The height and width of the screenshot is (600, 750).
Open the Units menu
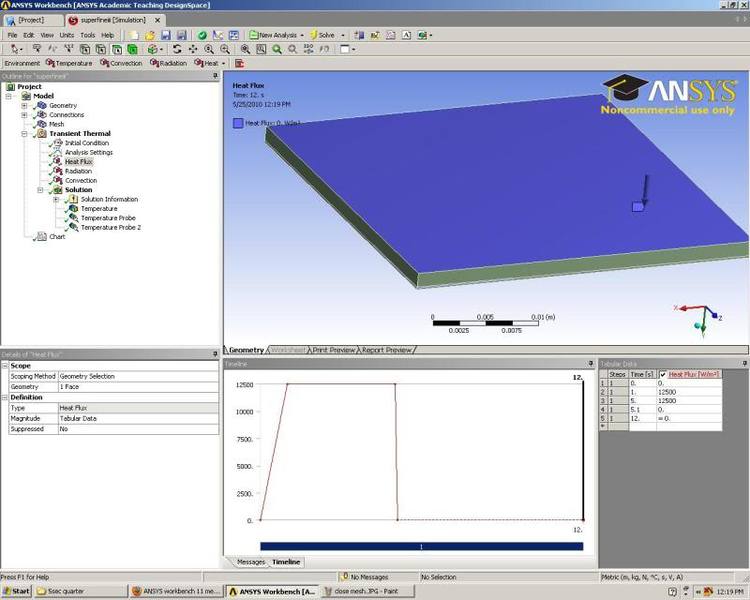pyautogui.click(x=66, y=35)
